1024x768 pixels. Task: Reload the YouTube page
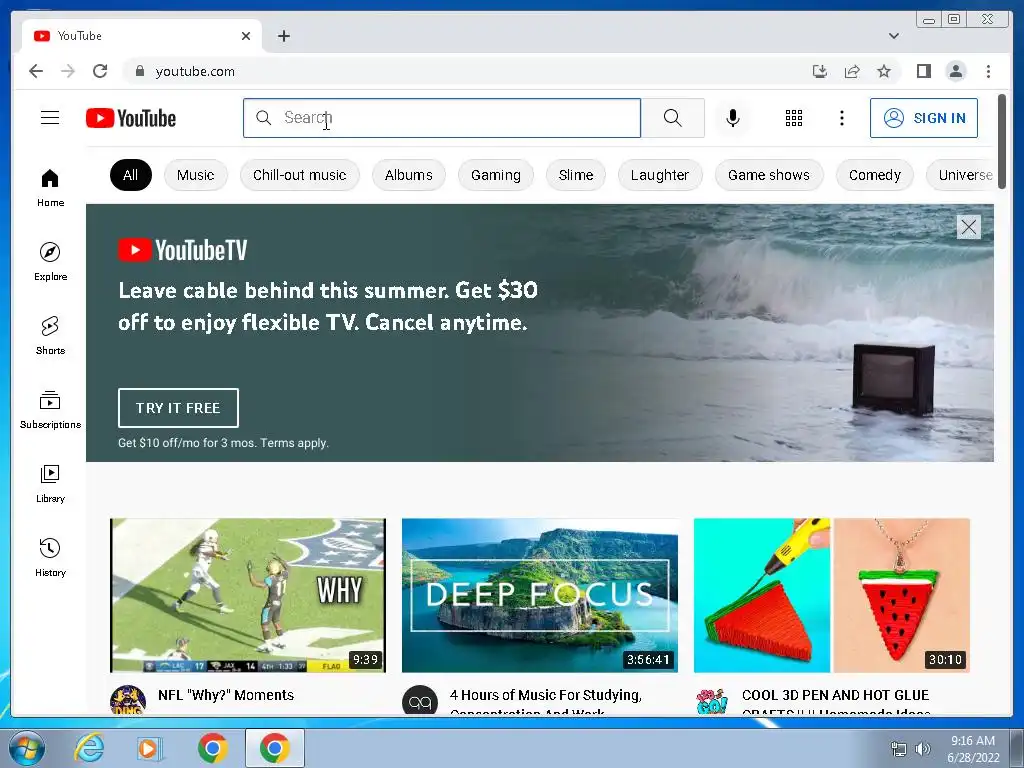click(x=100, y=71)
